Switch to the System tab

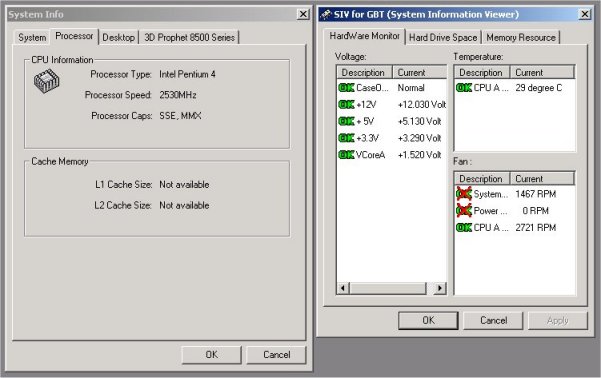click(32, 38)
